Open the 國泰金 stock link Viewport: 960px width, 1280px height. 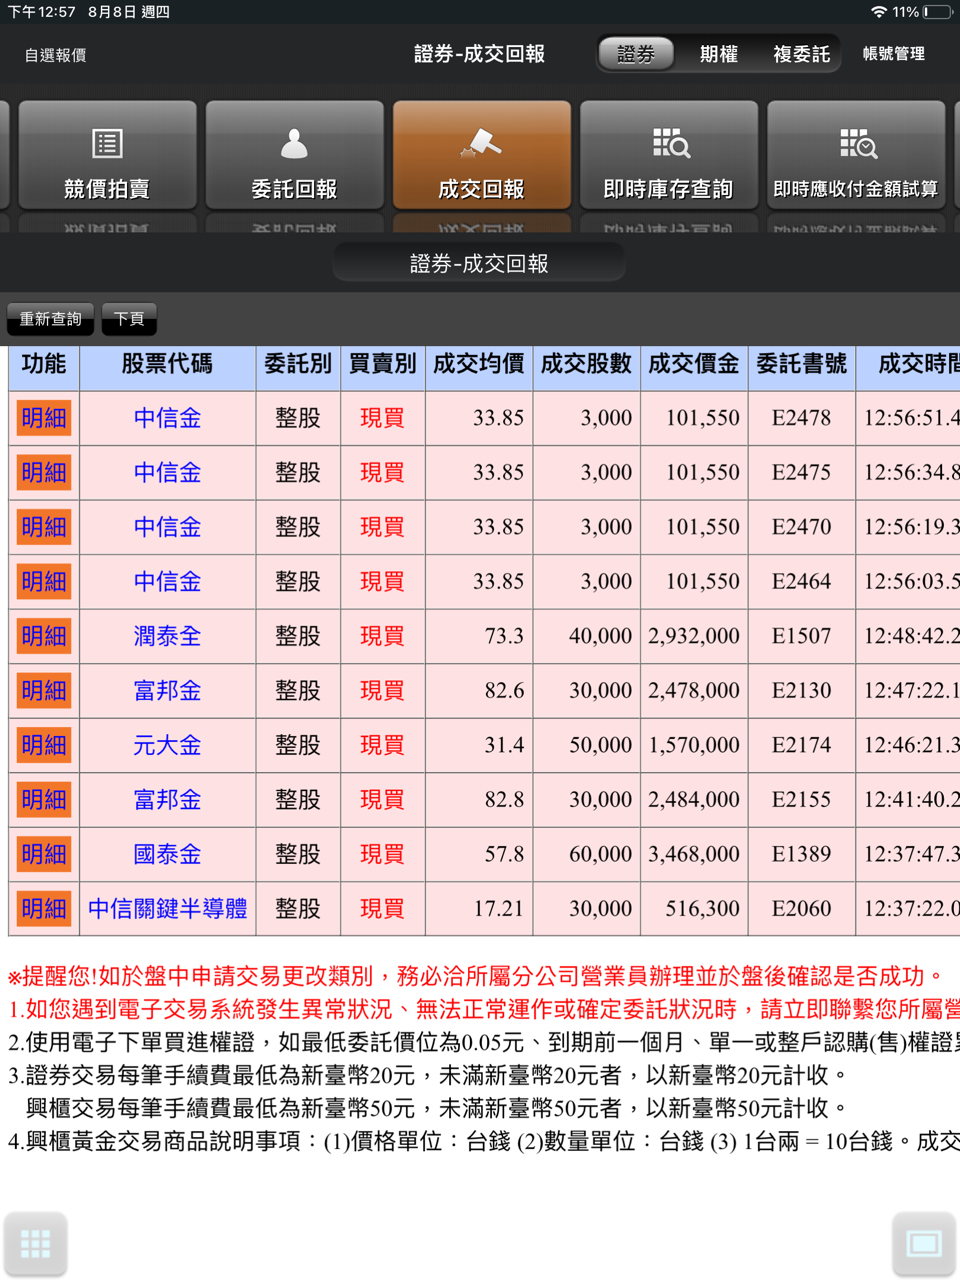pos(166,854)
